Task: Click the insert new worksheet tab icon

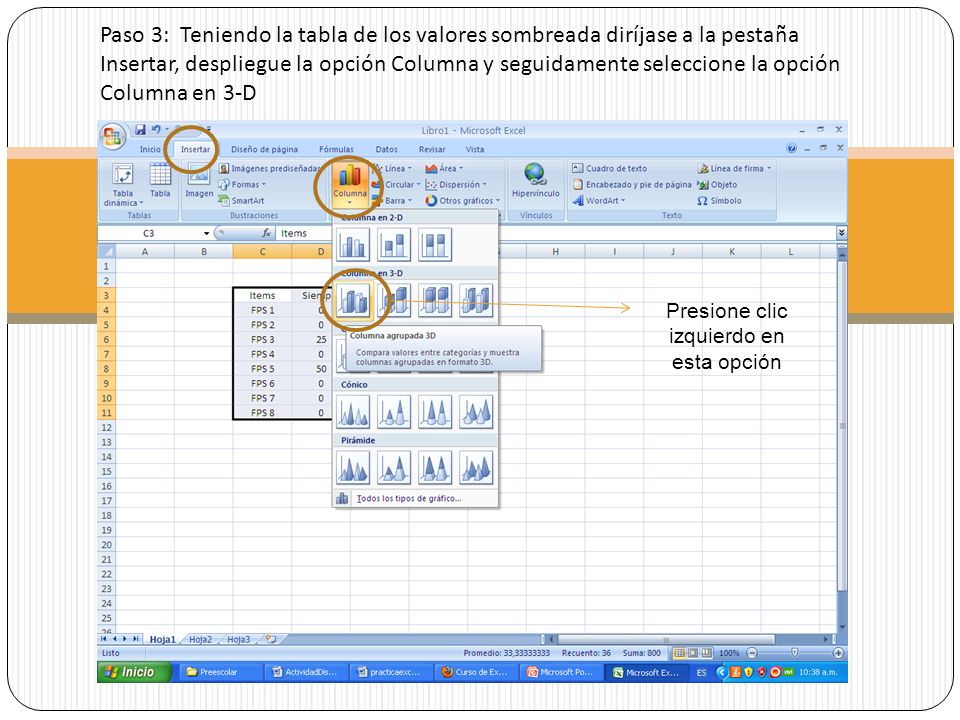Action: pyautogui.click(x=271, y=639)
